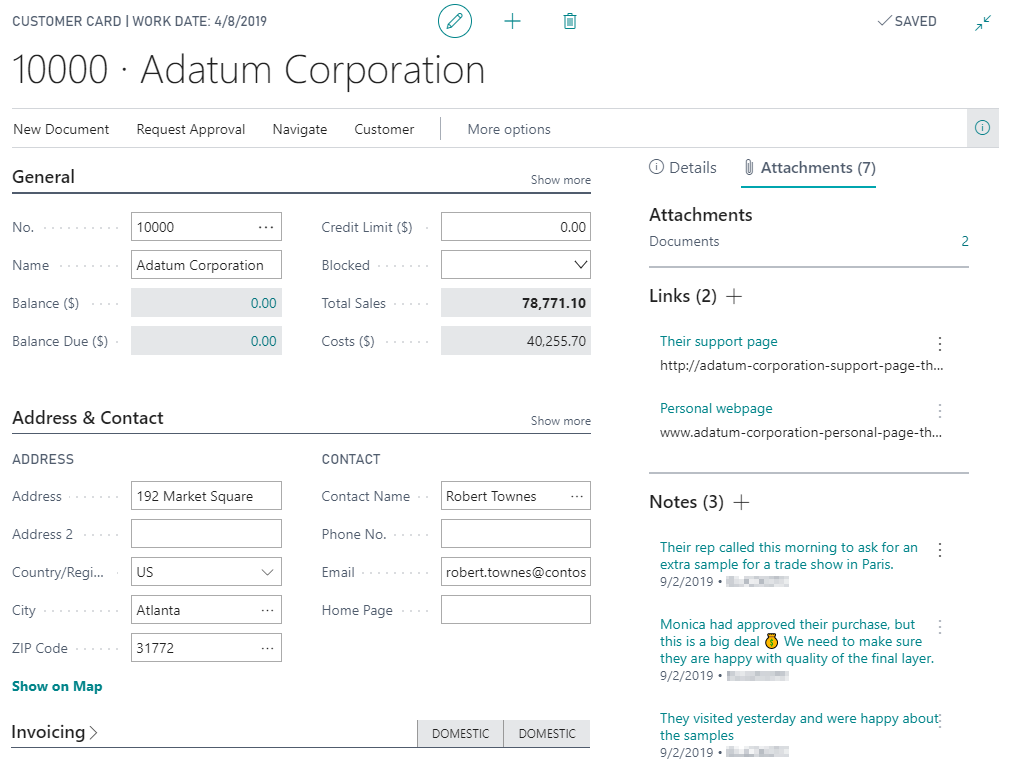Image resolution: width=1010 pixels, height=783 pixels.
Task: Open note about trade show in Paris
Action: [x=788, y=556]
